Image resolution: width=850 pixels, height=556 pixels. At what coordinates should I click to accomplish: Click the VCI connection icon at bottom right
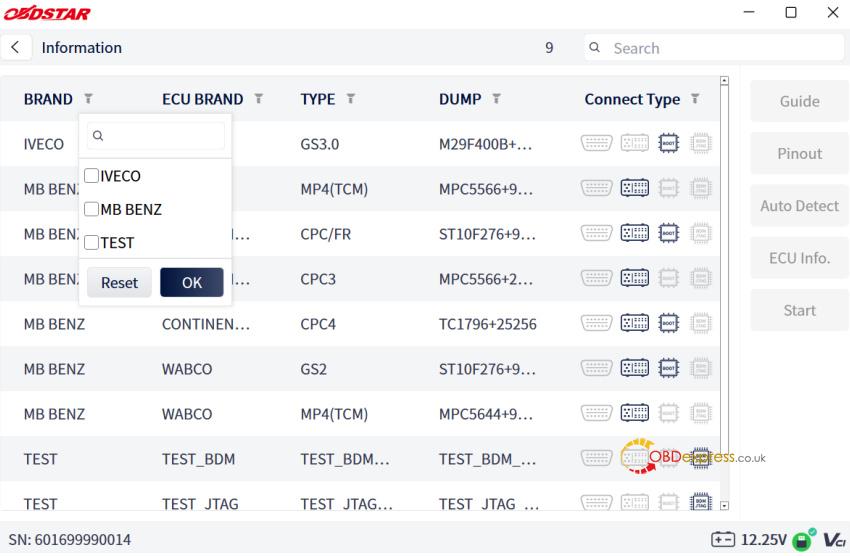(x=835, y=540)
